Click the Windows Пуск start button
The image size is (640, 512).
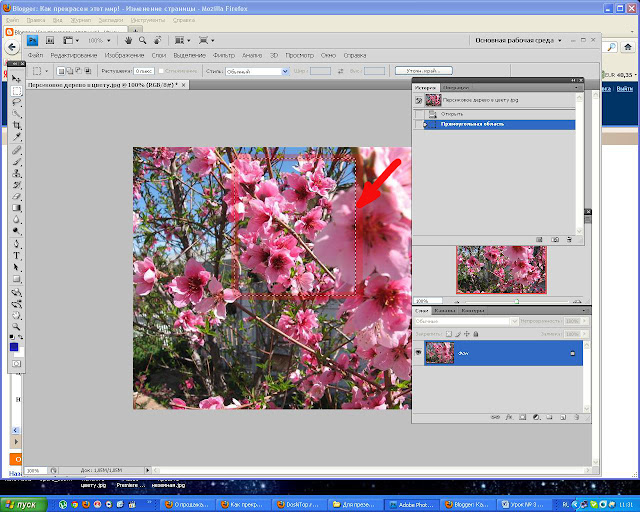click(x=19, y=504)
